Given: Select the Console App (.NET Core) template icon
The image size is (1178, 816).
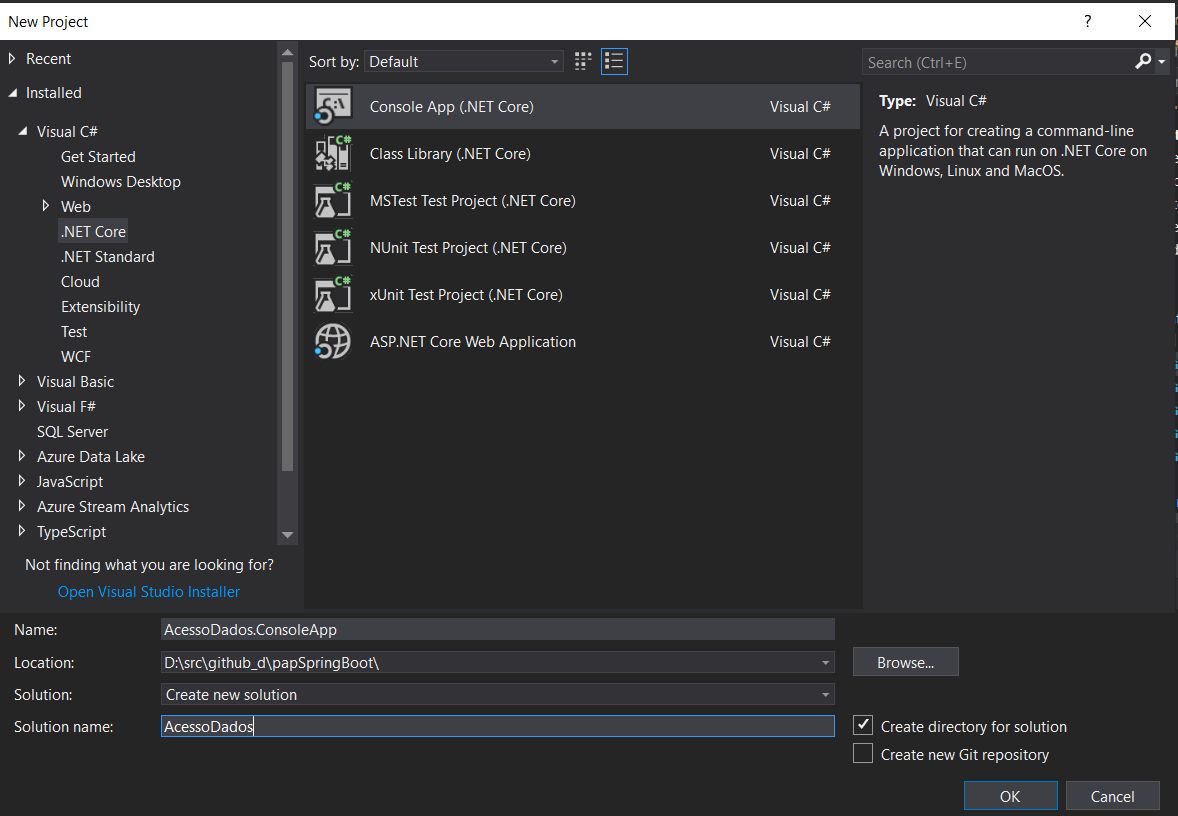Looking at the screenshot, I should pos(333,107).
